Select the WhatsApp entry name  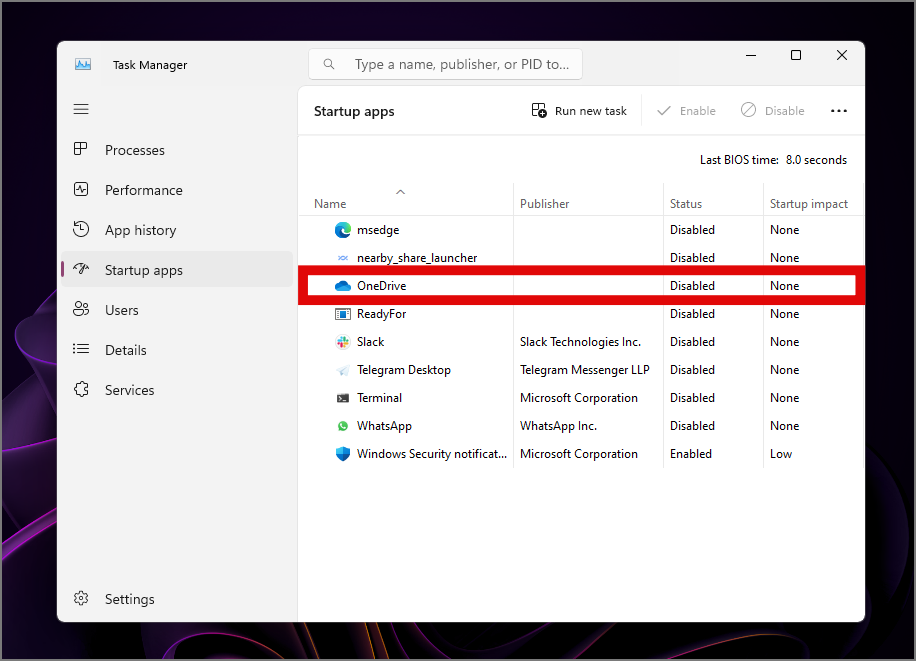click(384, 426)
